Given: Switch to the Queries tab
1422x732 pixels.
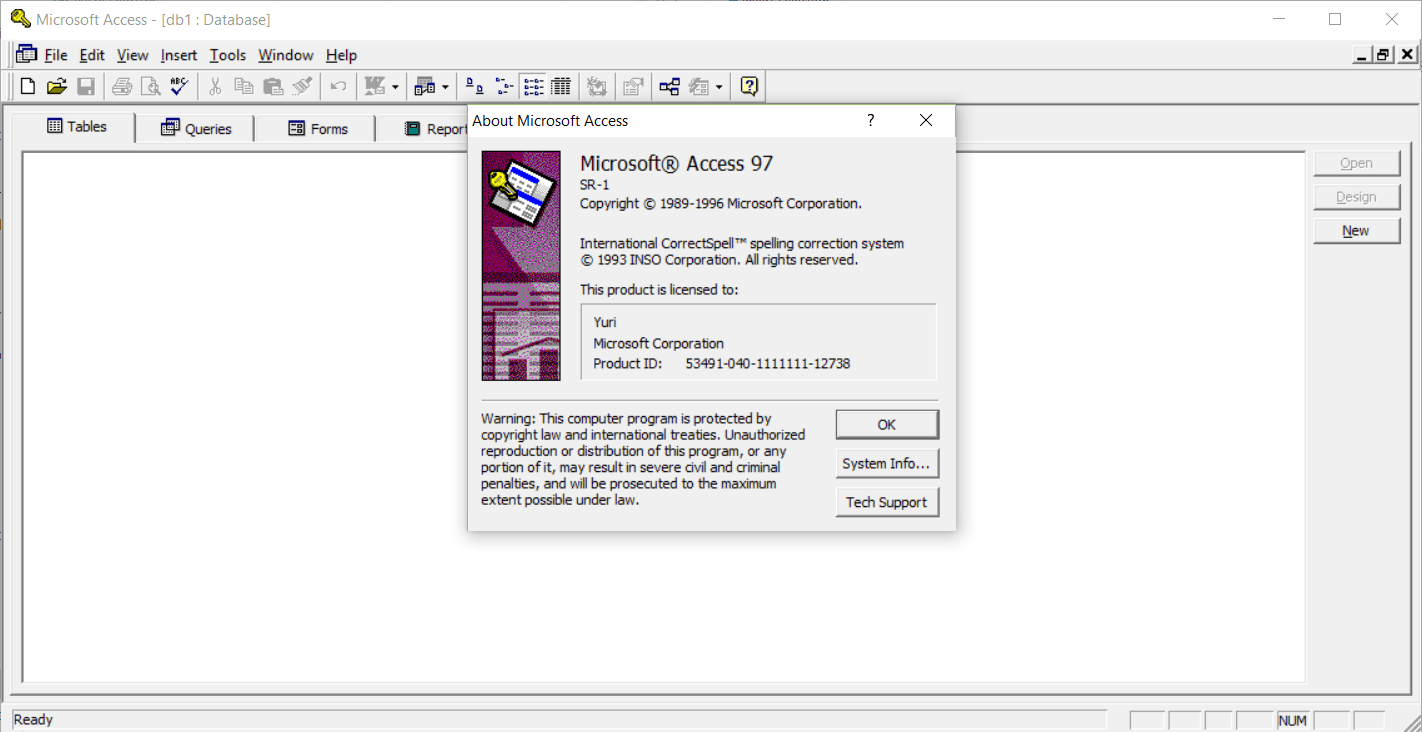Looking at the screenshot, I should coord(195,128).
